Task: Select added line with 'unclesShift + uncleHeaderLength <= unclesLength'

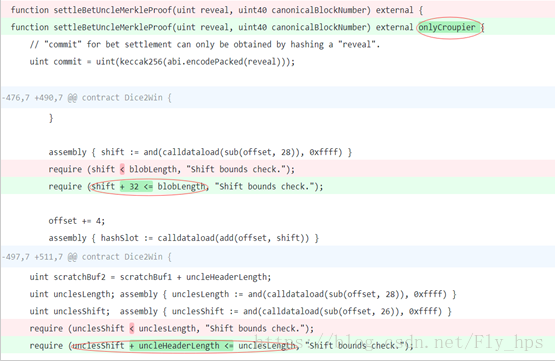Action: tap(278, 345)
